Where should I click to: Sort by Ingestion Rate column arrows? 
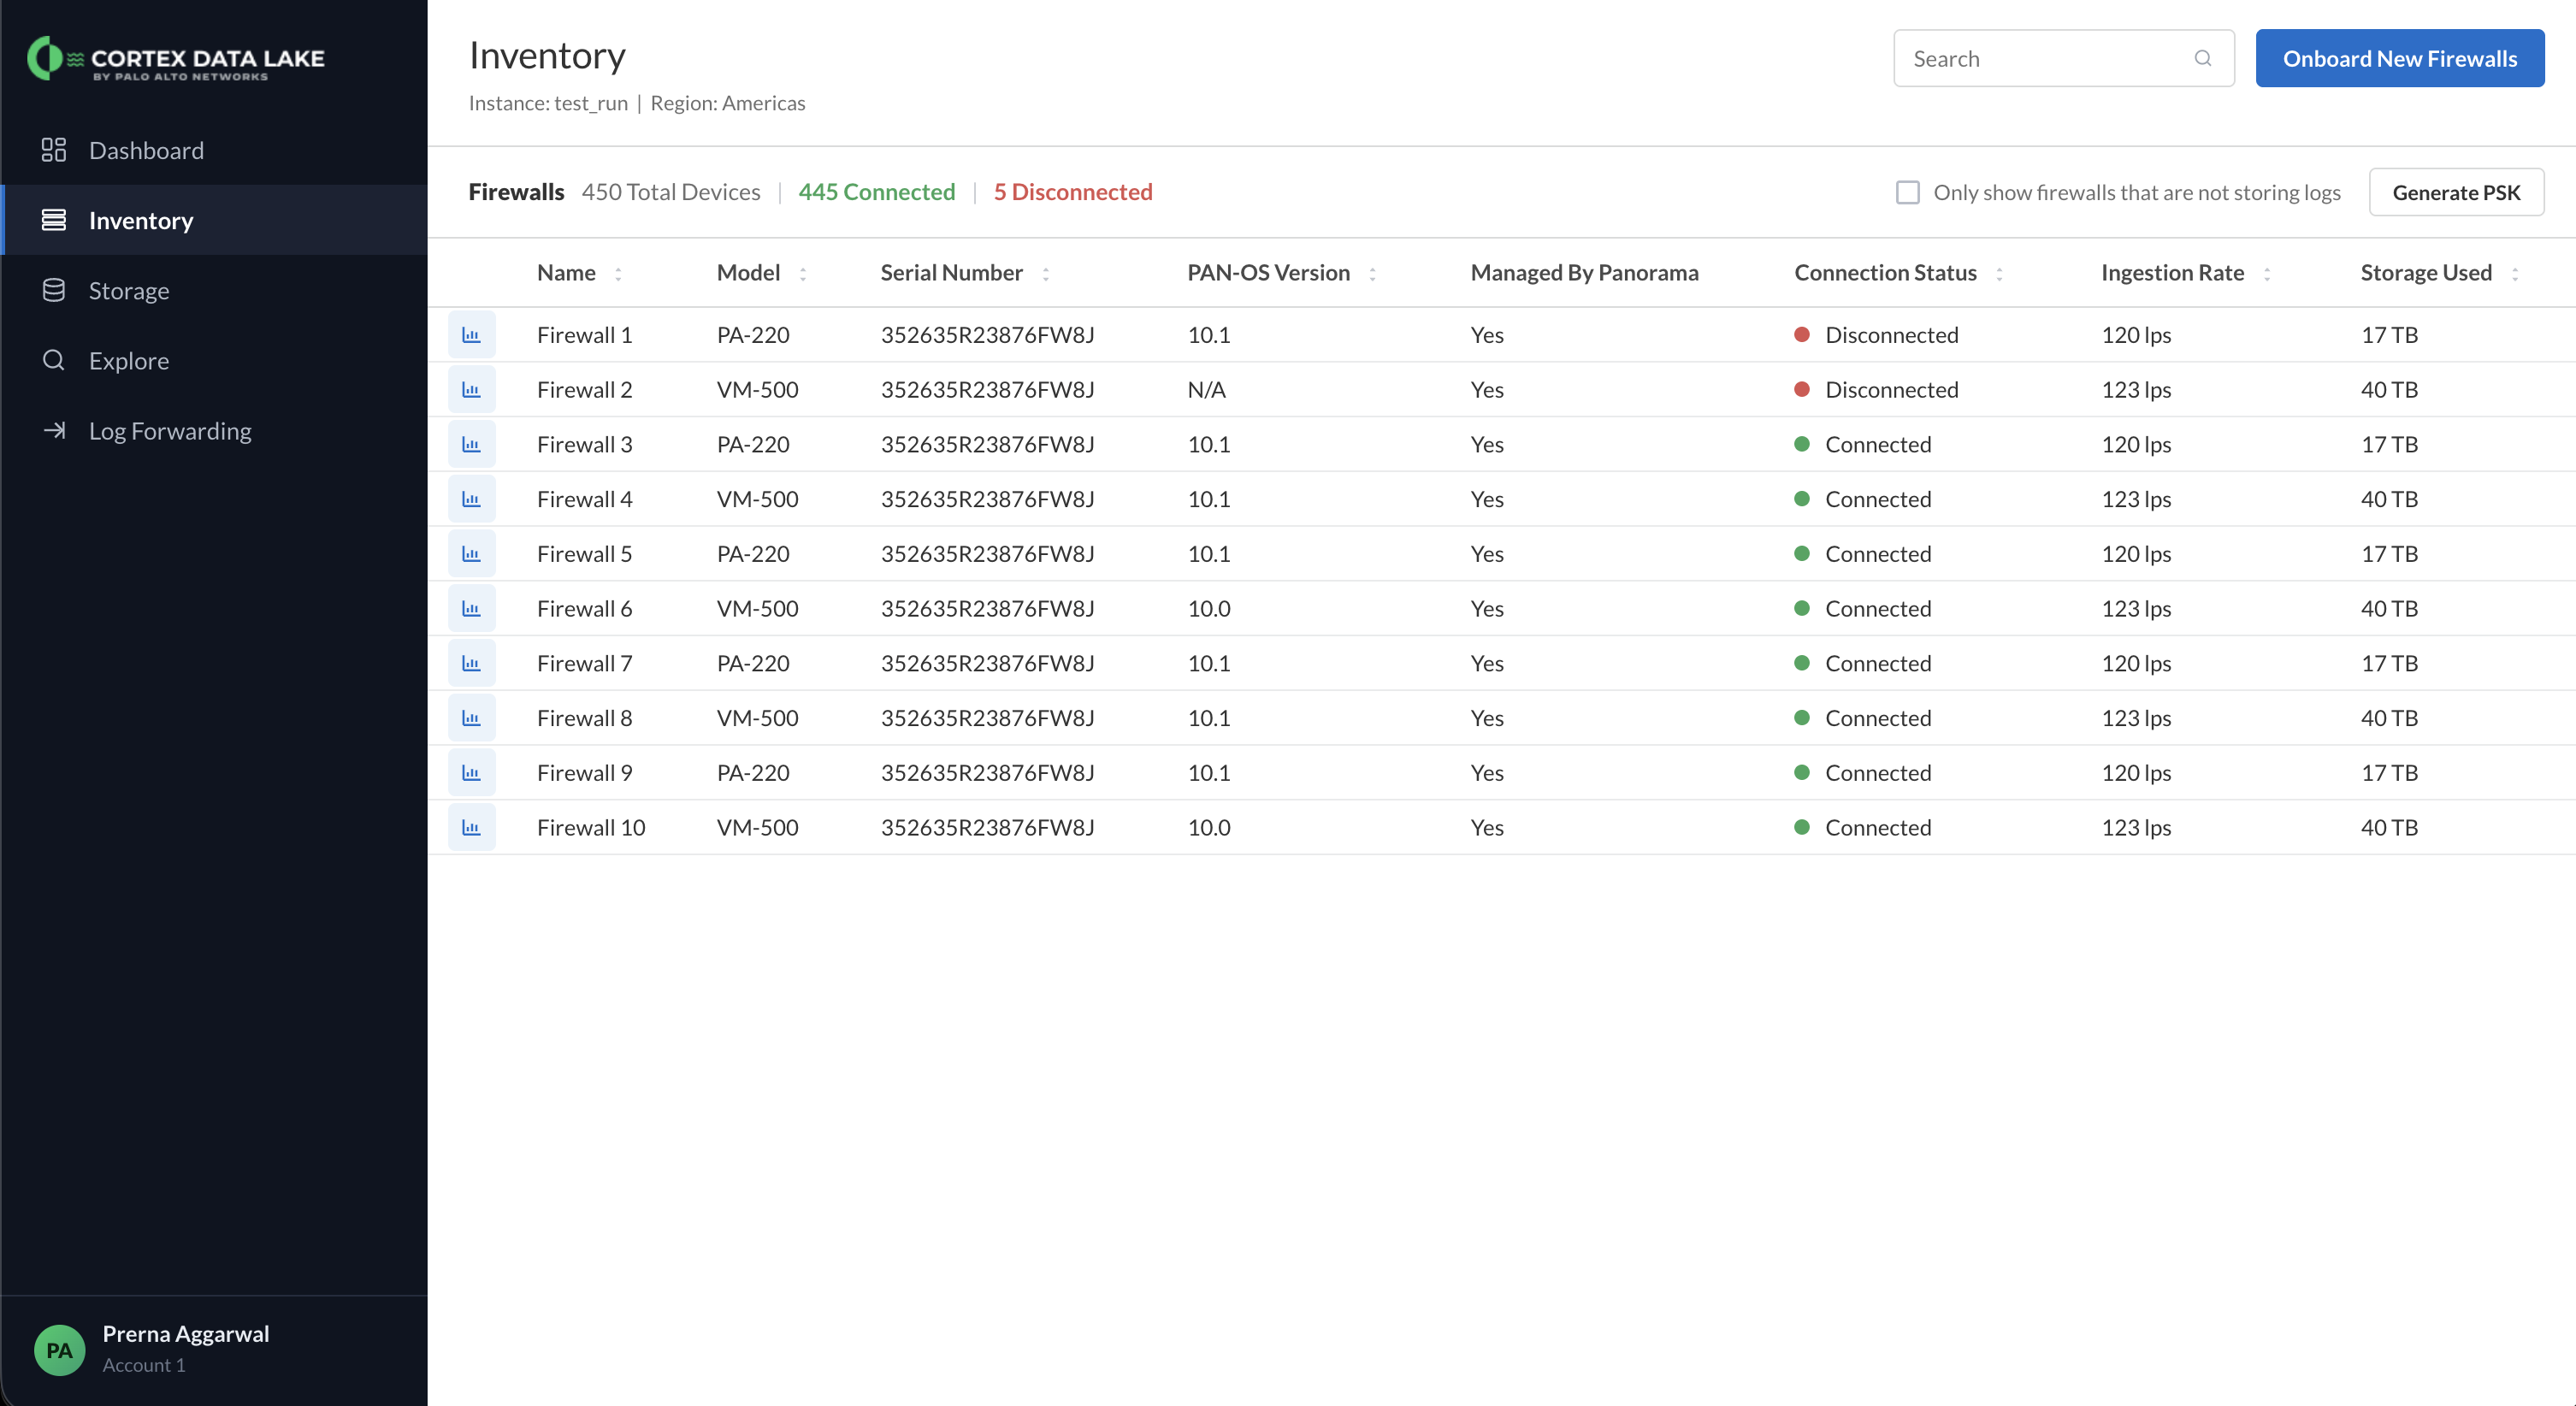(x=2267, y=274)
